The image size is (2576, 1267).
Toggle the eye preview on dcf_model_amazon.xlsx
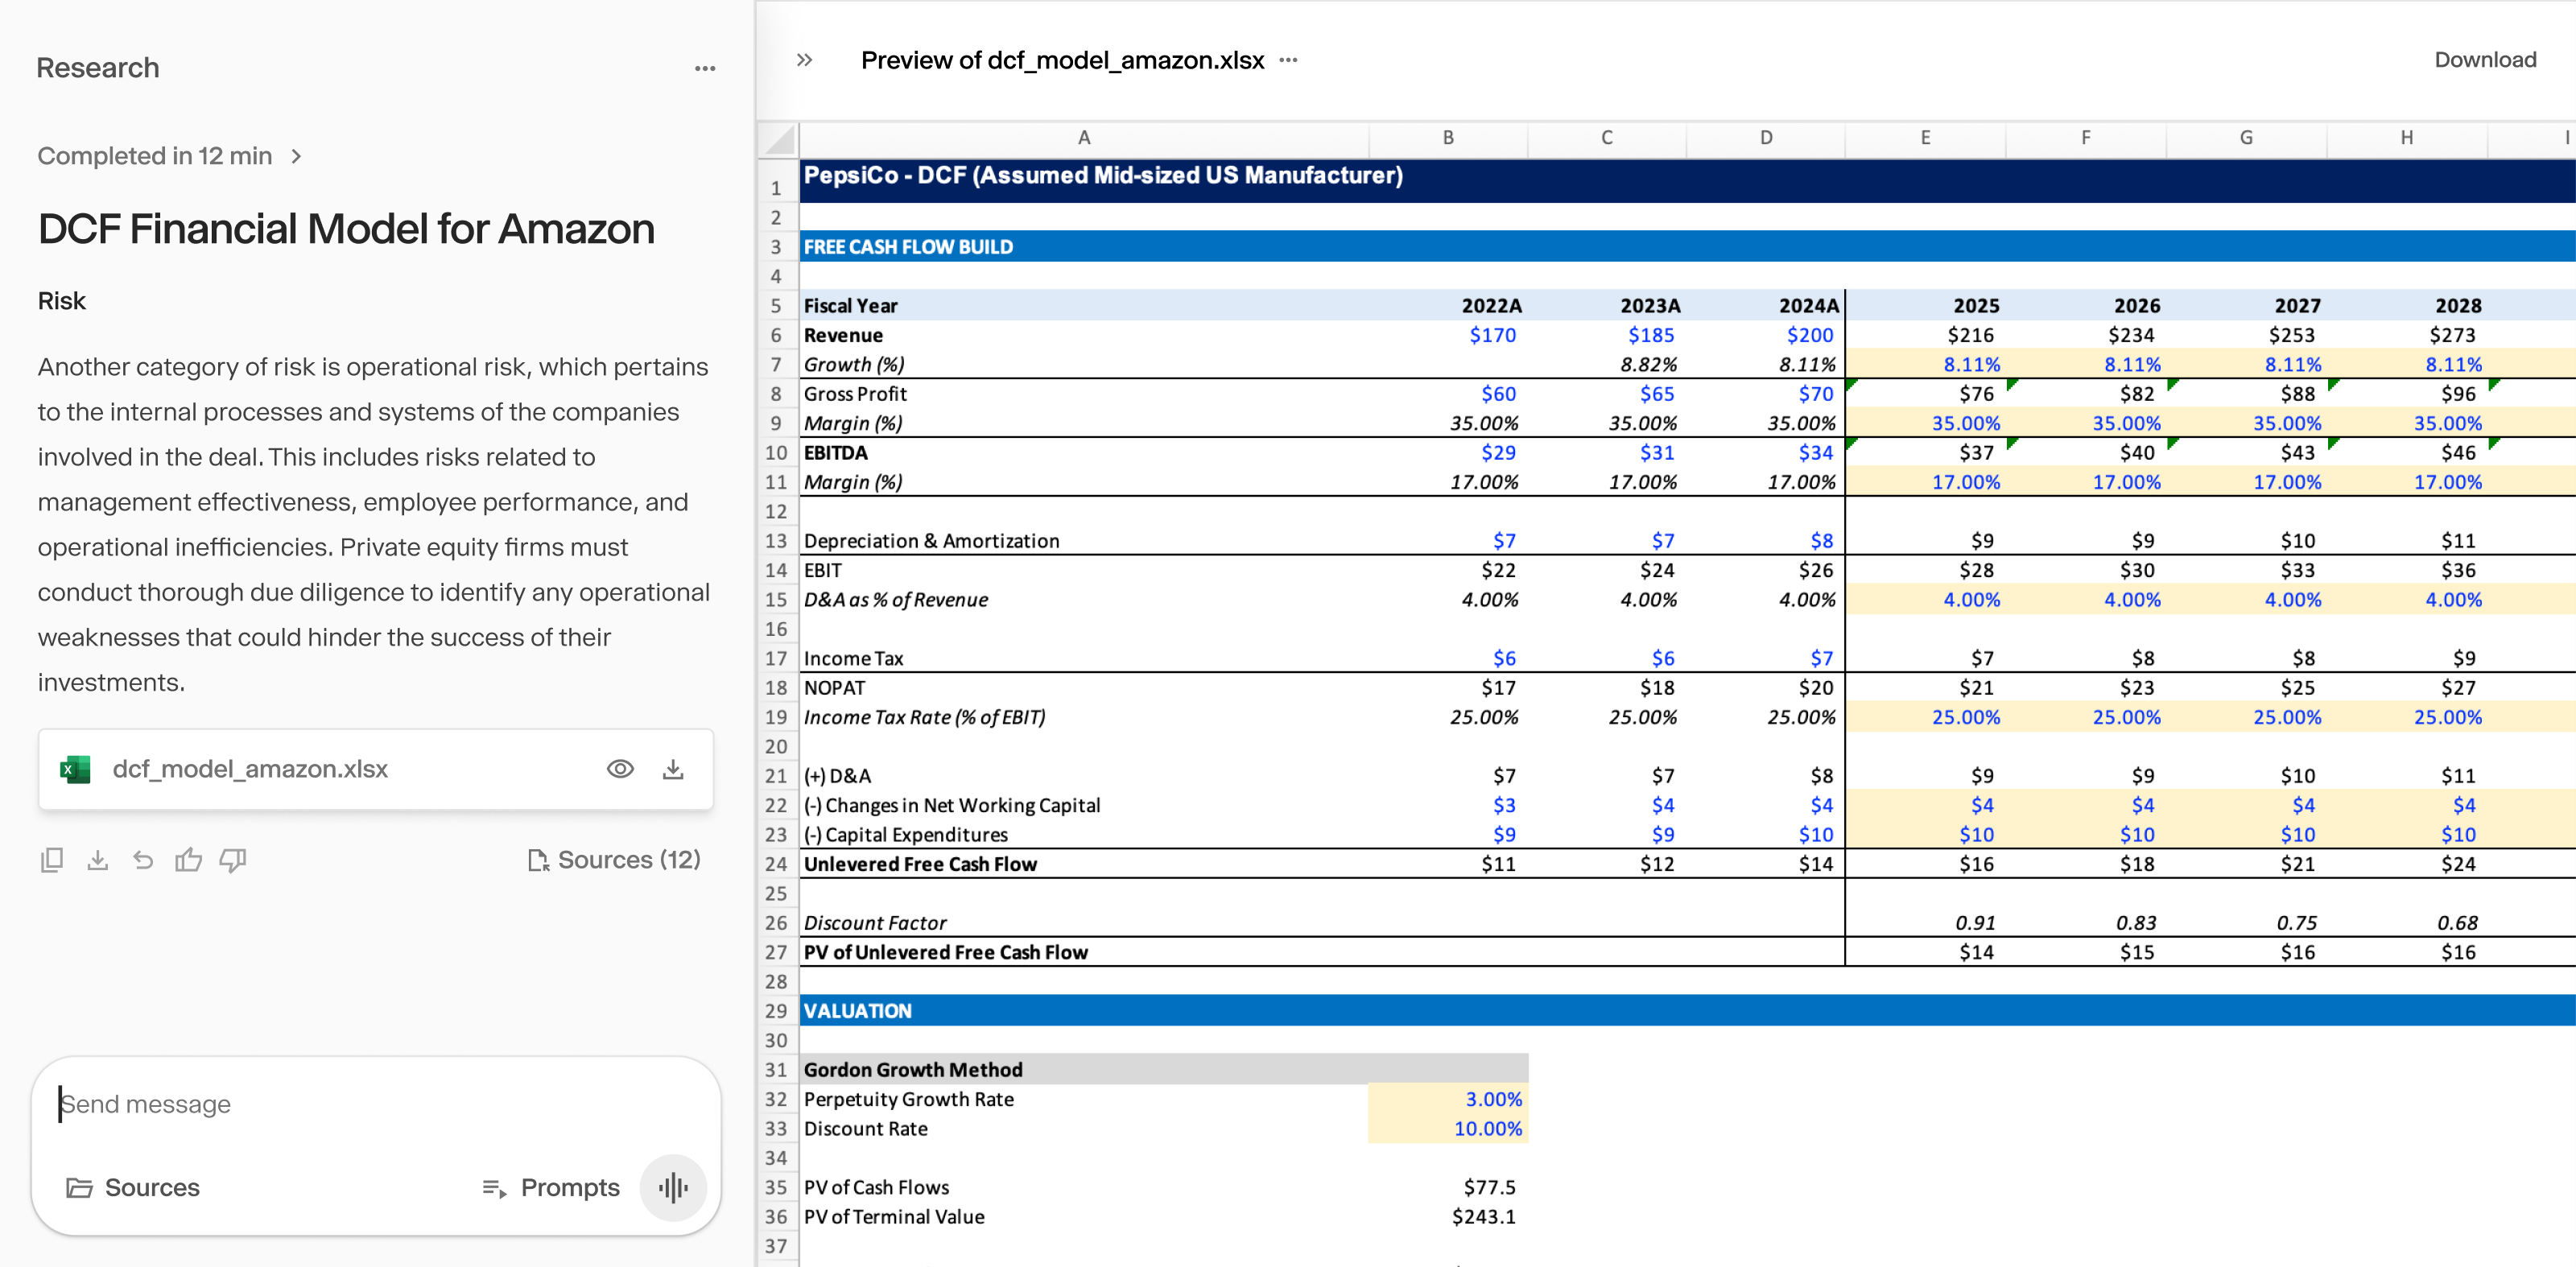pos(620,769)
